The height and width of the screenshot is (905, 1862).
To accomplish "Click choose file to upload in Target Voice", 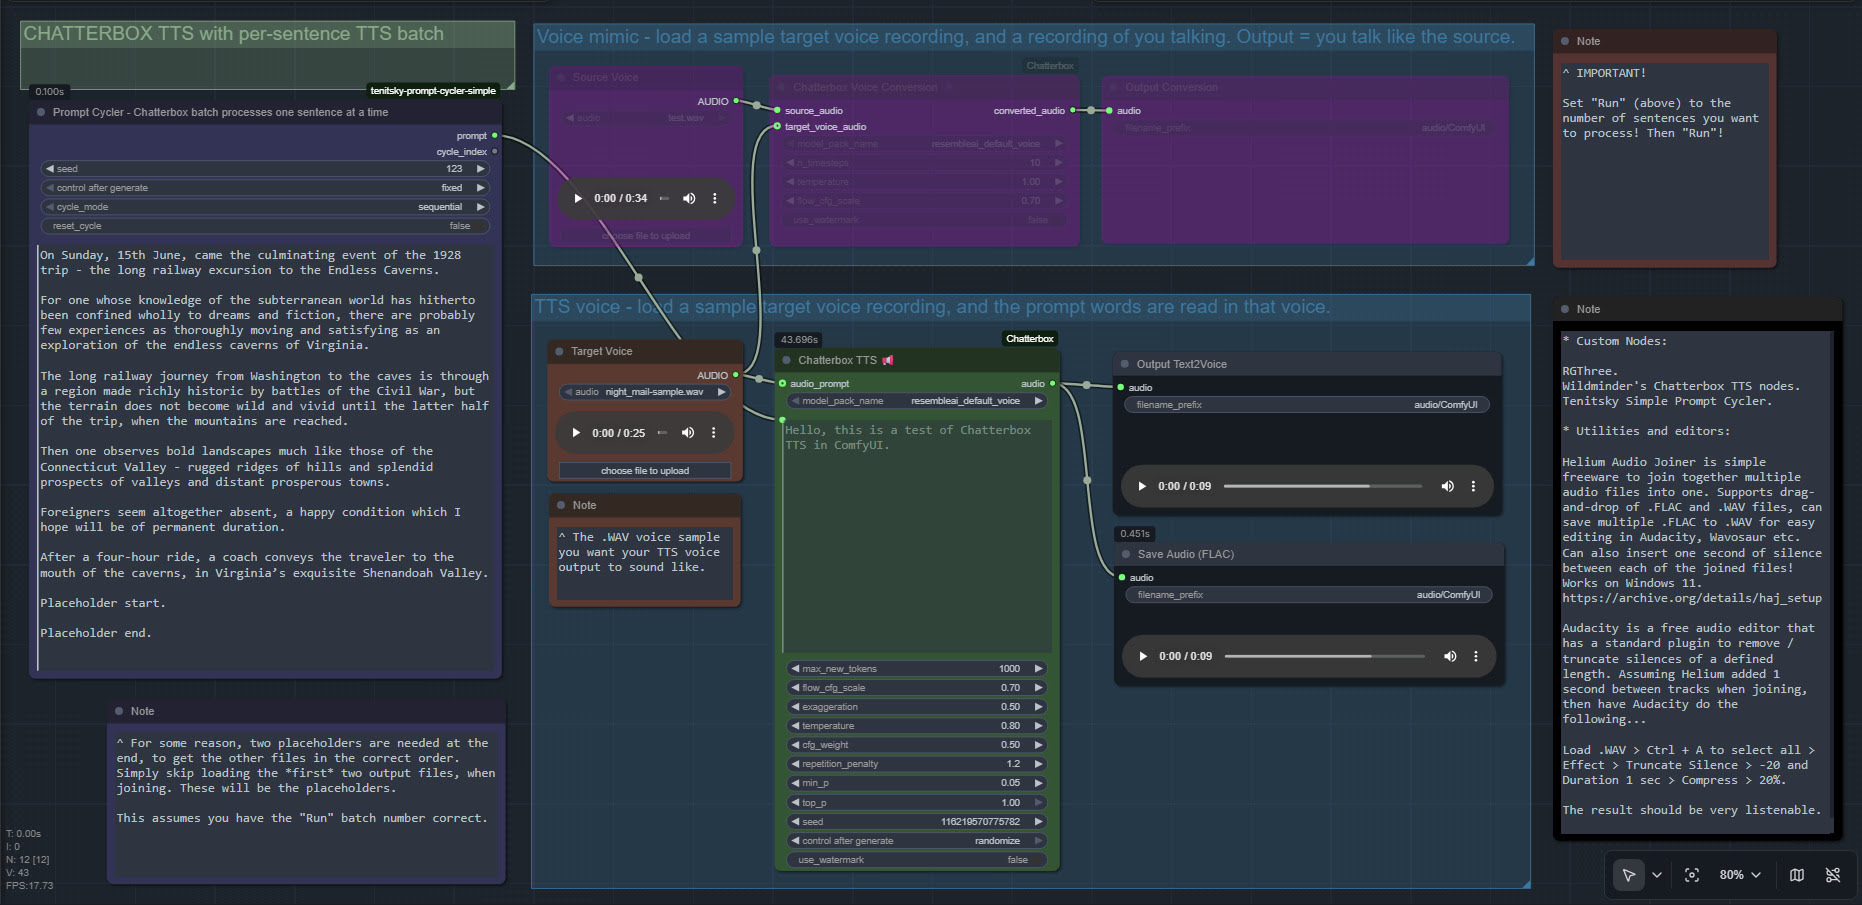I will coord(645,471).
